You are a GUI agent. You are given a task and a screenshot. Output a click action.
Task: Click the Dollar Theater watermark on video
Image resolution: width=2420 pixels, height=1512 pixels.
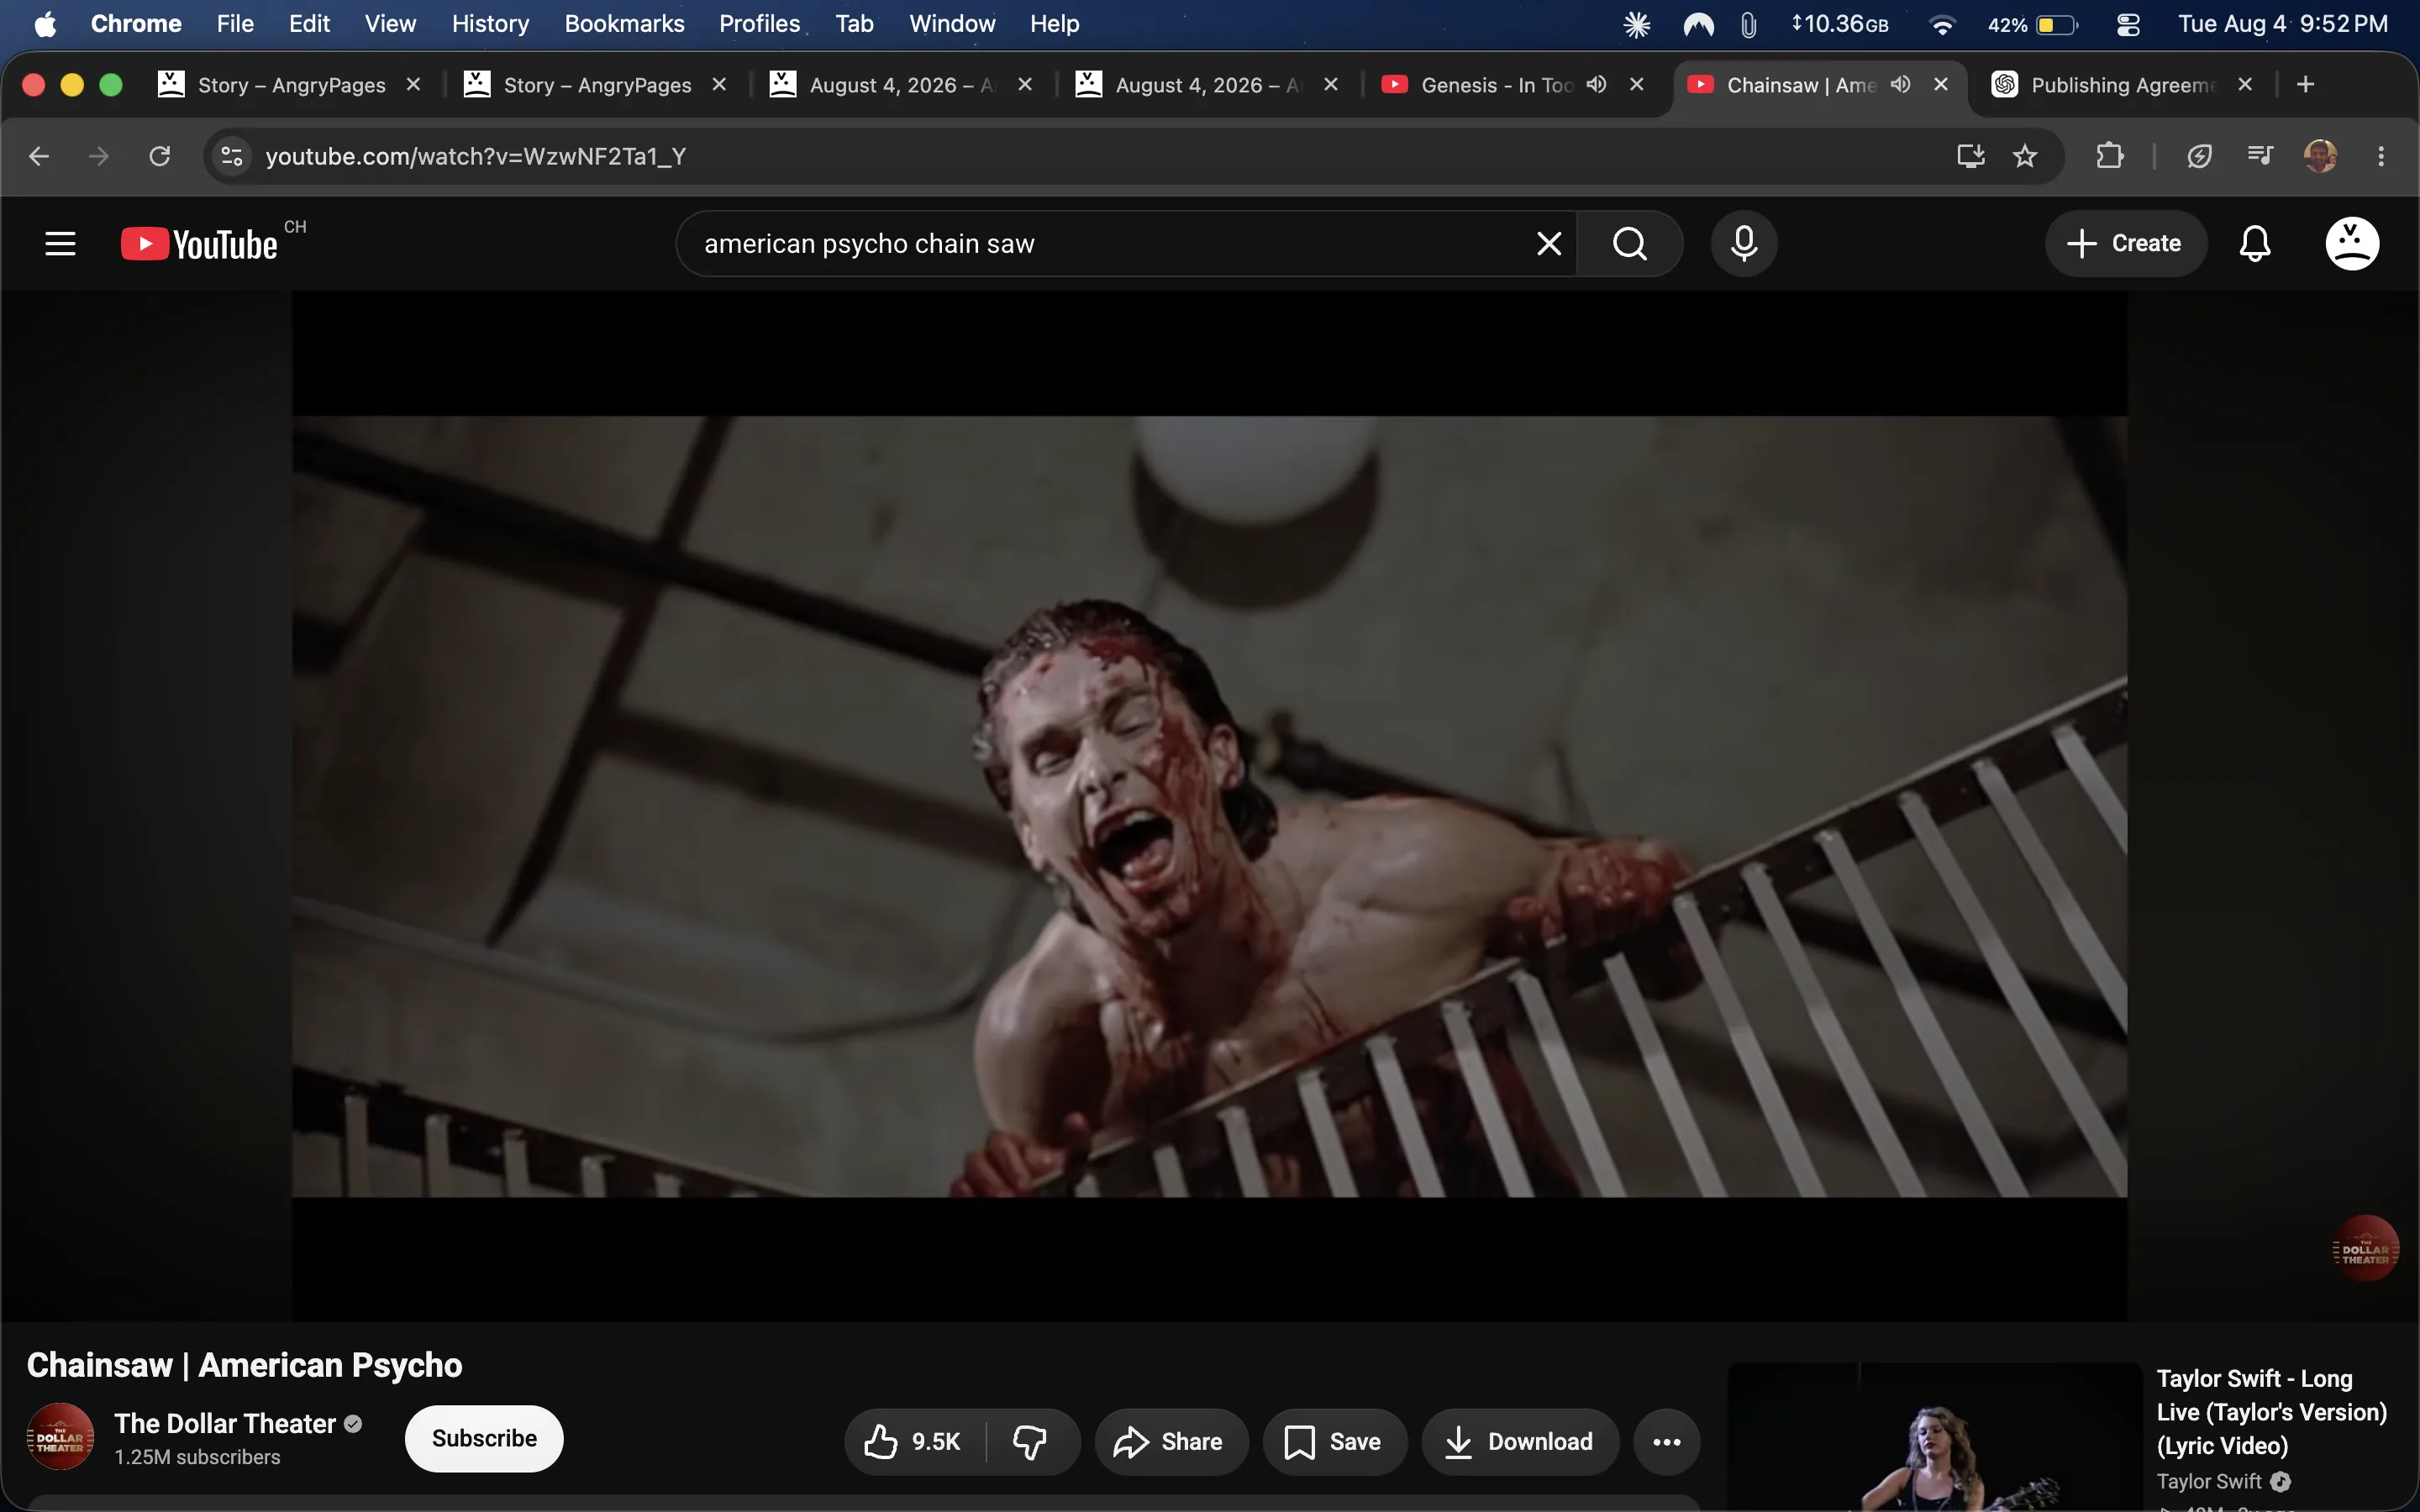point(2365,1248)
